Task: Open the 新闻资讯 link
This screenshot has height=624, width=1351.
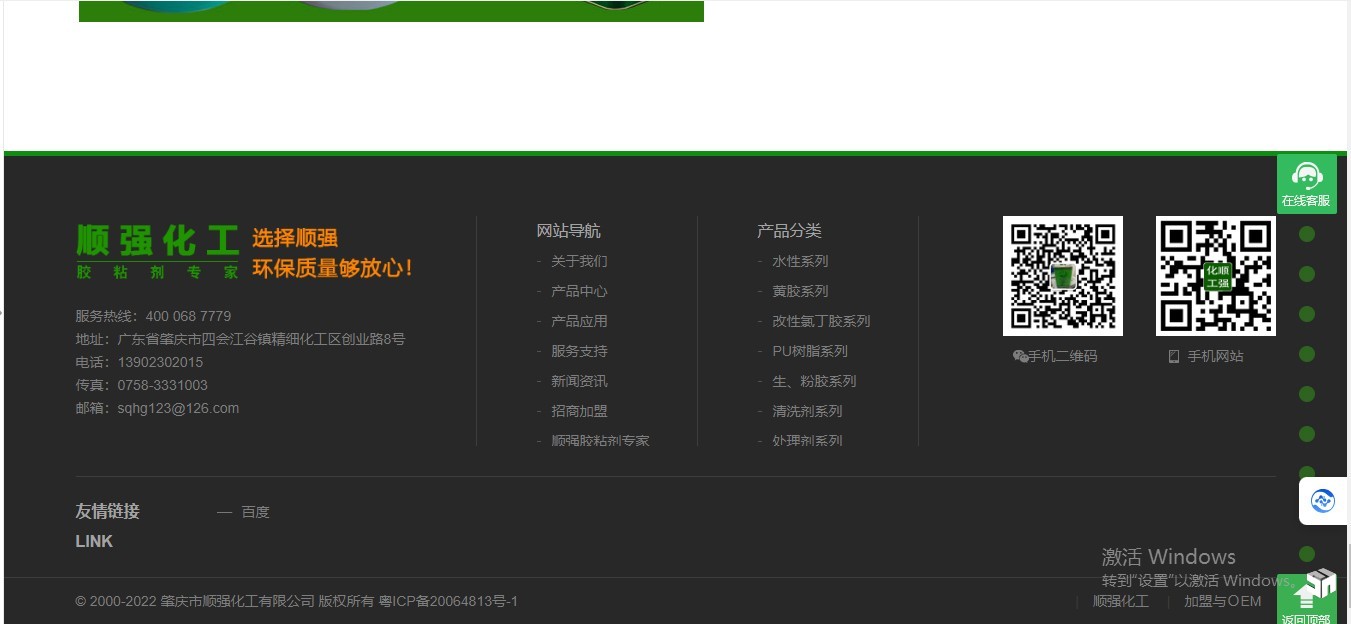Action: point(579,381)
